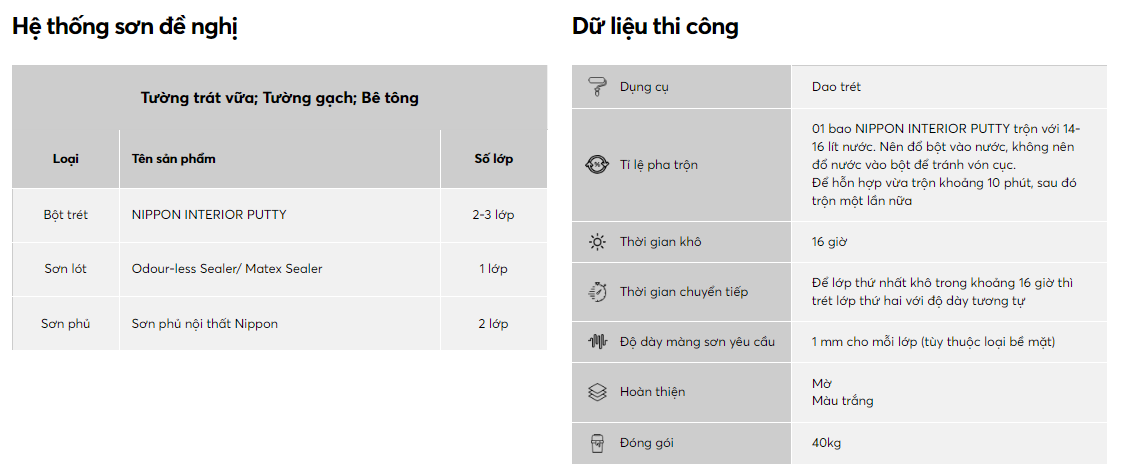
Task: Click the thickness wave icon beside Độ dày màng sơn
Action: (x=597, y=342)
